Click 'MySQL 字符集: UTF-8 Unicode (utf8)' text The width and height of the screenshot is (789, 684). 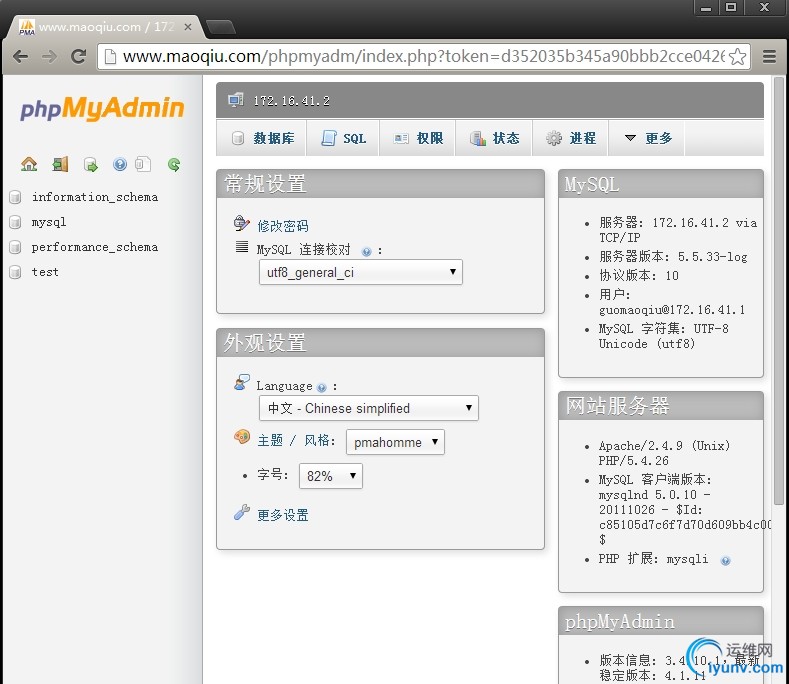[x=664, y=336]
